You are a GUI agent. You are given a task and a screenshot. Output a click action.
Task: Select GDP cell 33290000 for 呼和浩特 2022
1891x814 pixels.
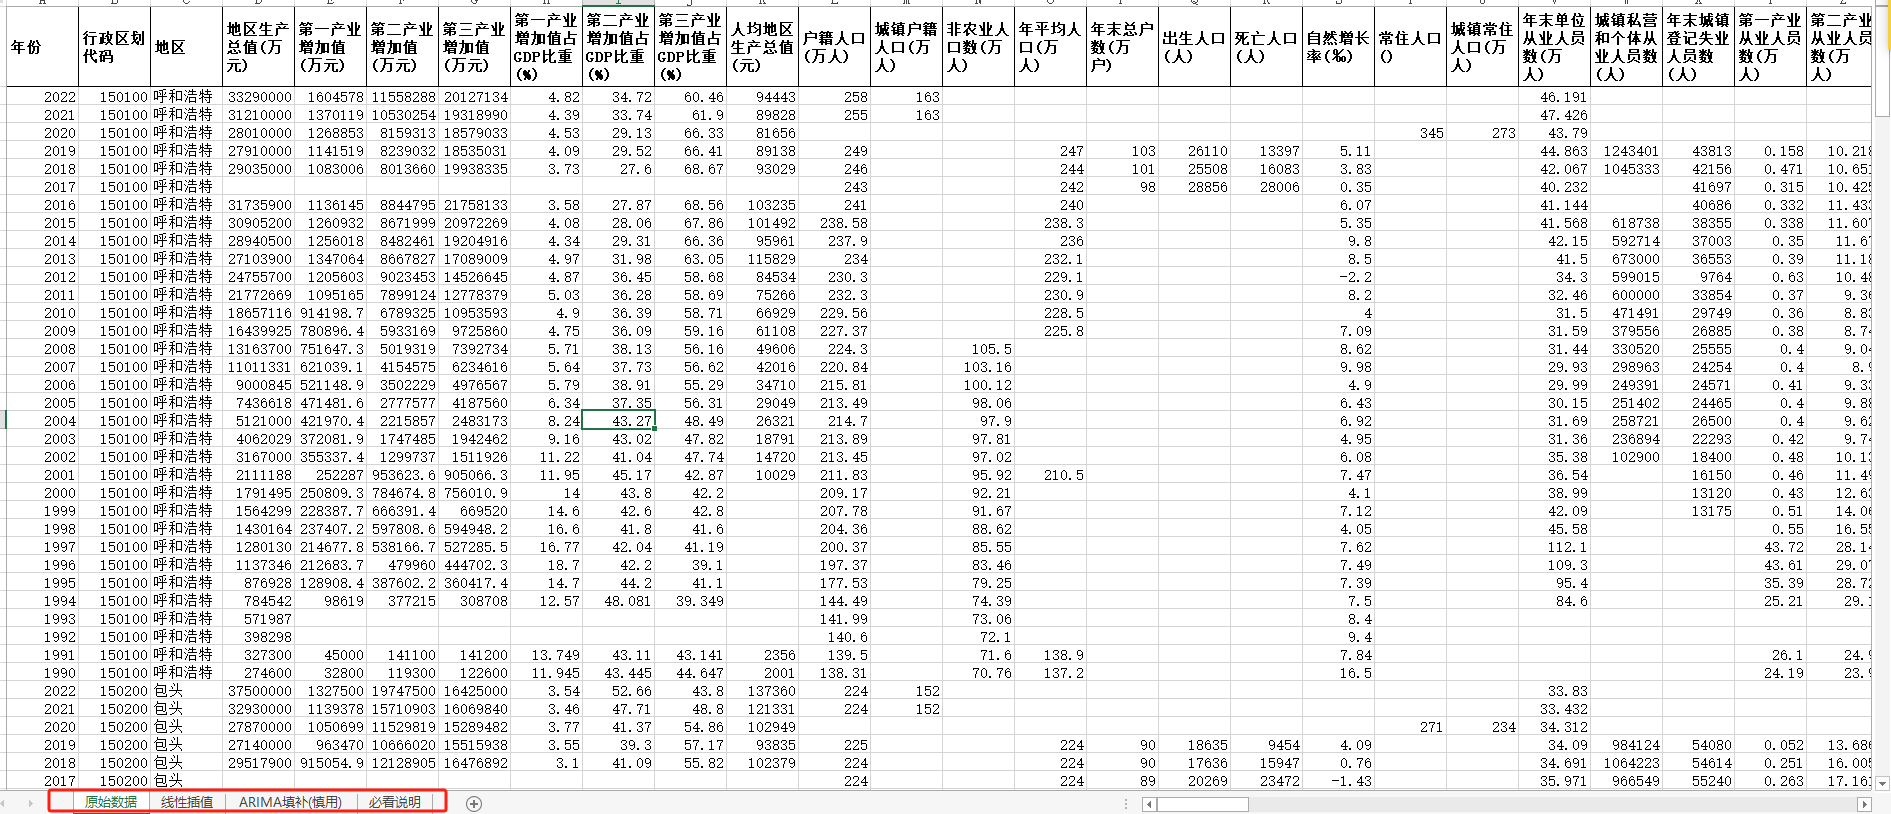[258, 97]
